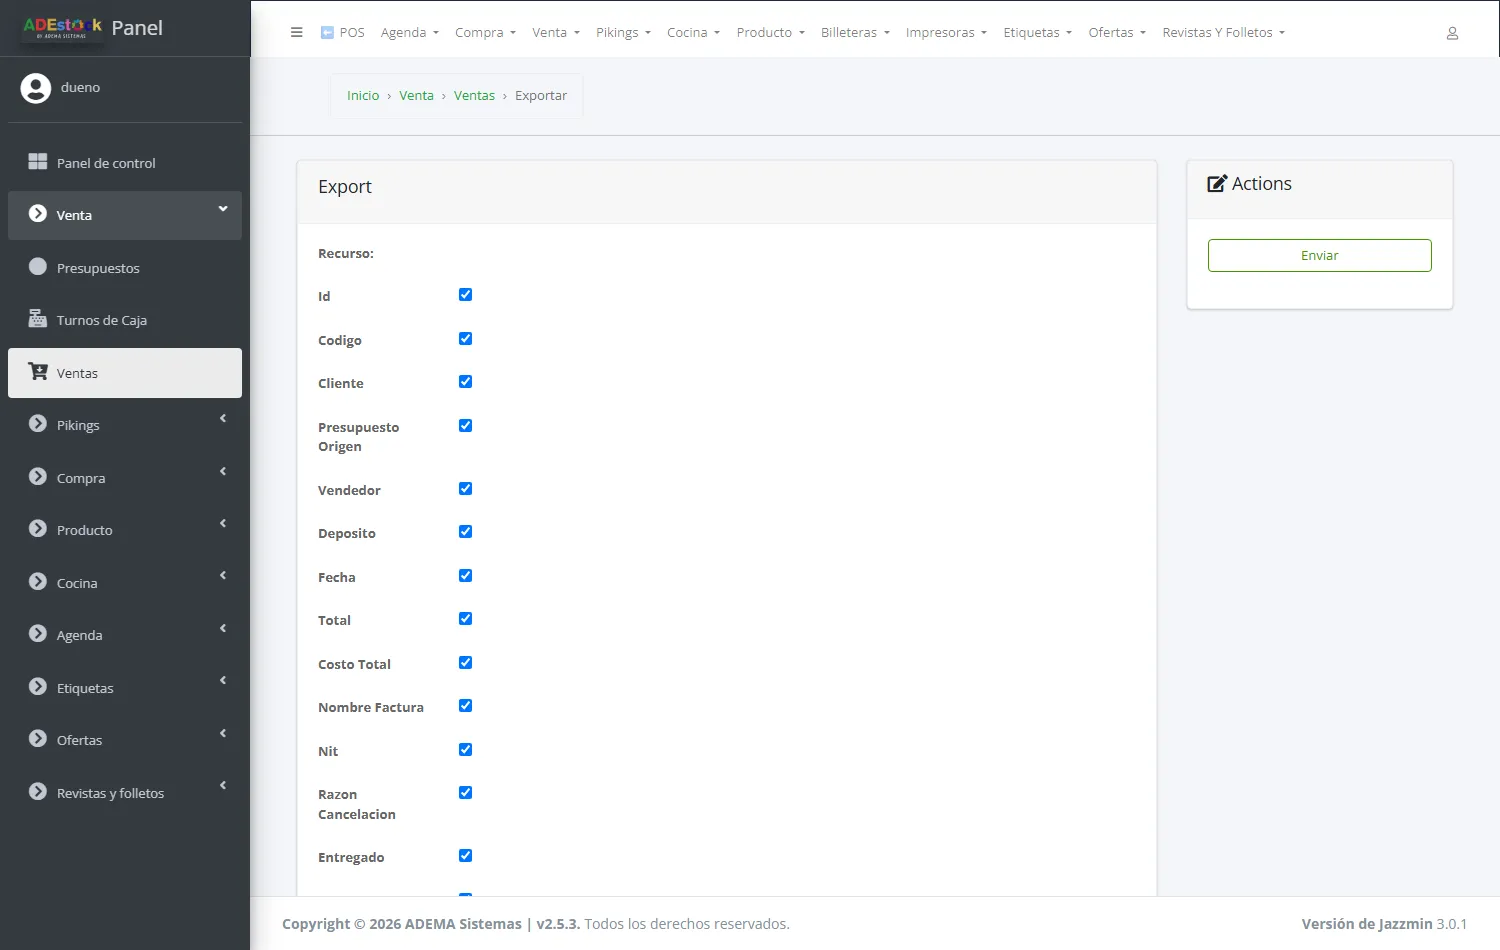Image resolution: width=1500 pixels, height=950 pixels.
Task: Click the Revistas y folletos arrow icon
Action: [38, 792]
